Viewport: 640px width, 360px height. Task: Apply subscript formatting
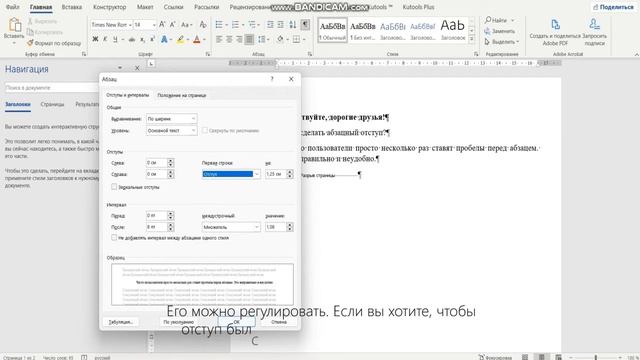[x=142, y=40]
